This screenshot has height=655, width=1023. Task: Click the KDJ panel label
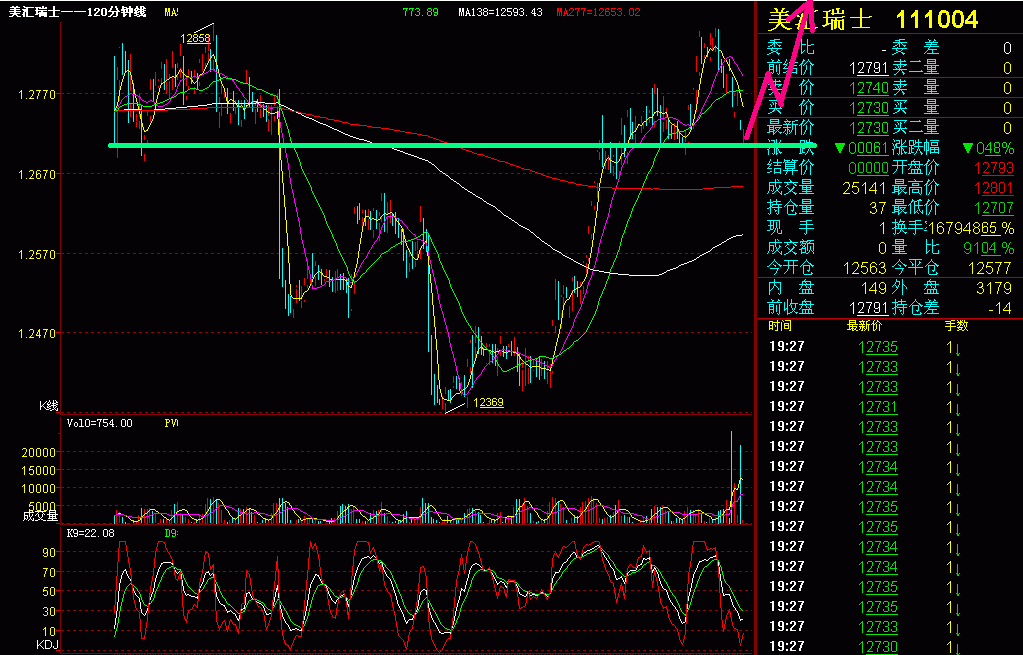pyautogui.click(x=48, y=645)
